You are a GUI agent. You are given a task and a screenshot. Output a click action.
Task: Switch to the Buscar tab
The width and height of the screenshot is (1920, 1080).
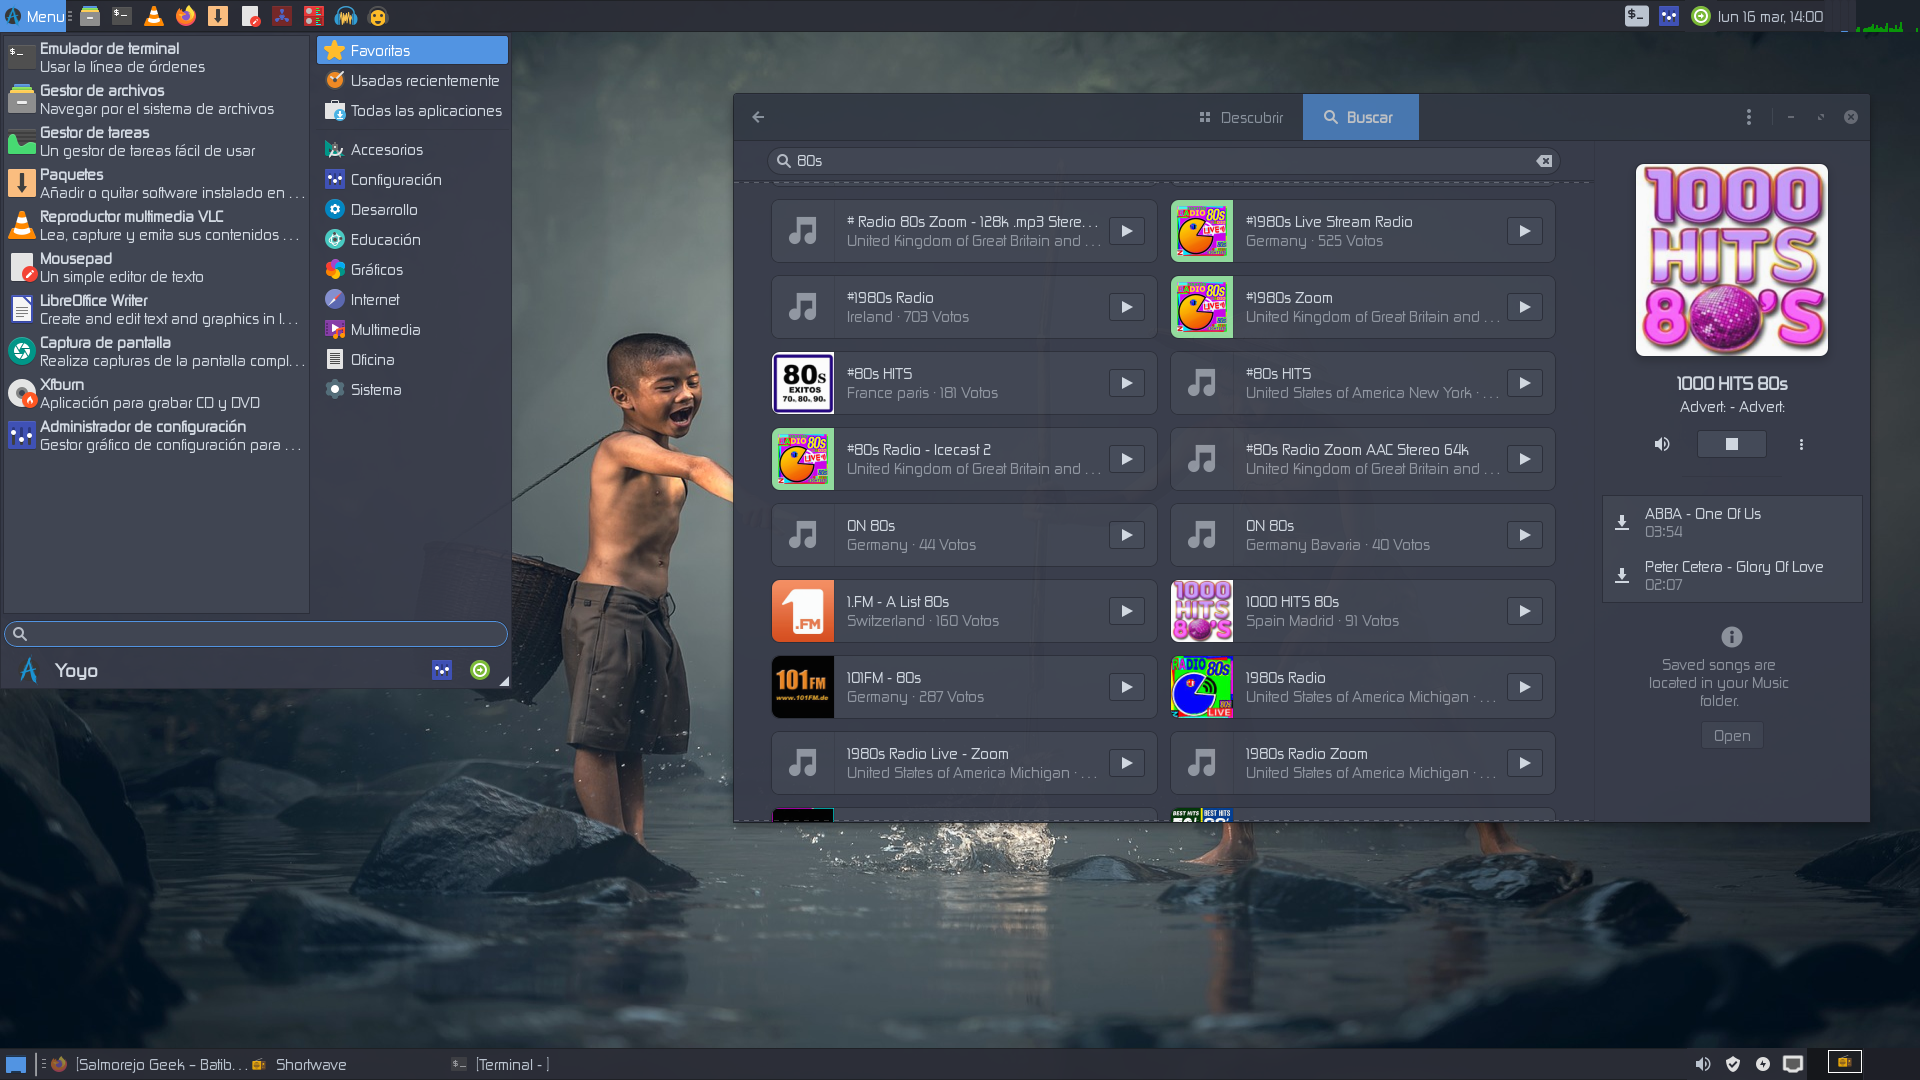coord(1359,117)
